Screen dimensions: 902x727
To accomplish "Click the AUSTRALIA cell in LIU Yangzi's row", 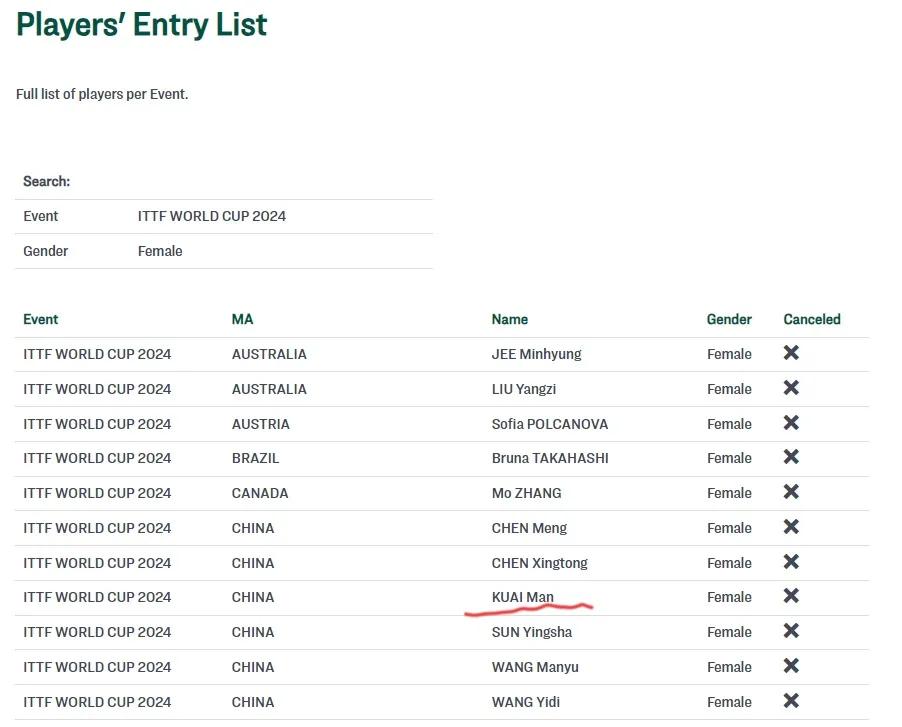I will (x=269, y=389).
